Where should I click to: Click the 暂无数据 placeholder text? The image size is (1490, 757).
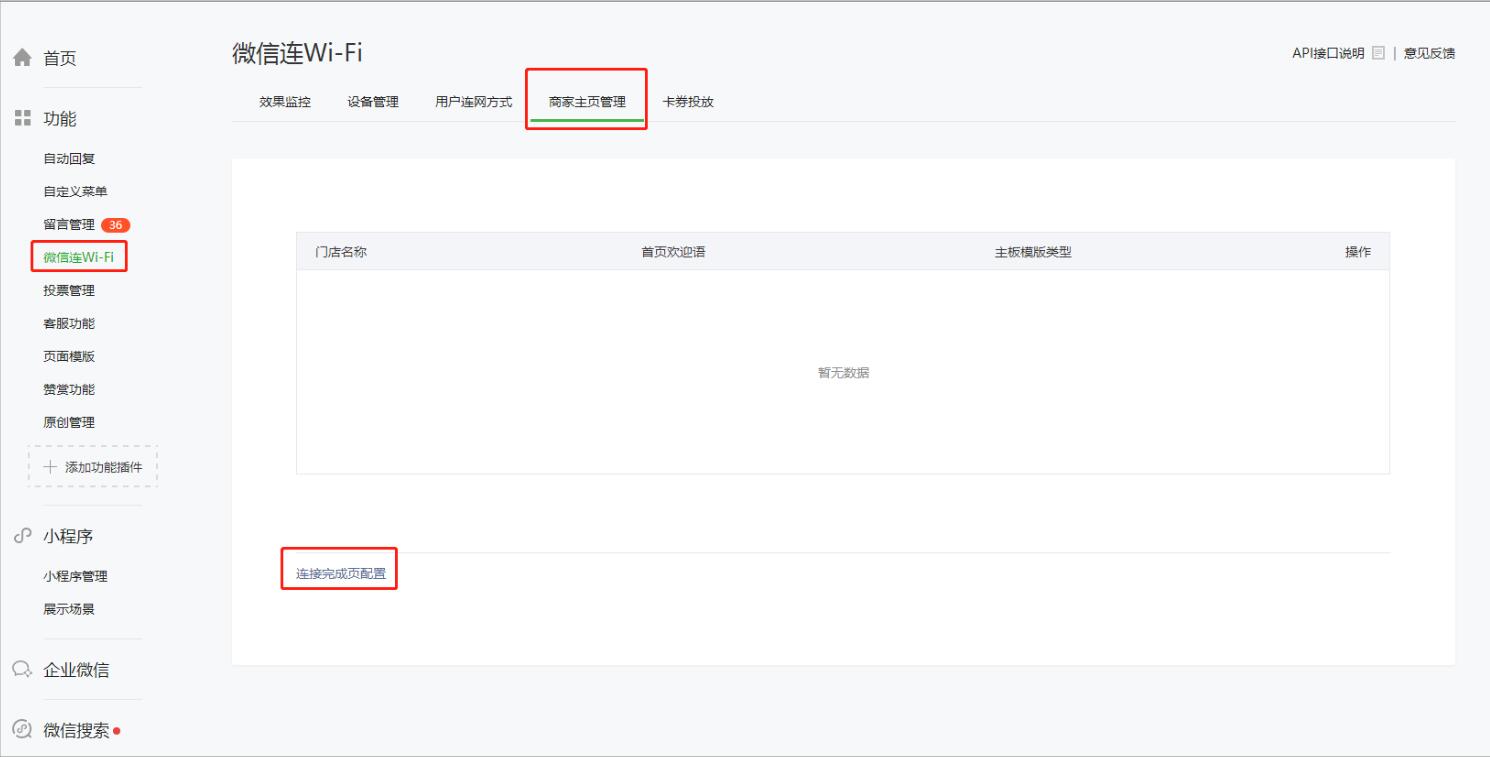pos(843,373)
